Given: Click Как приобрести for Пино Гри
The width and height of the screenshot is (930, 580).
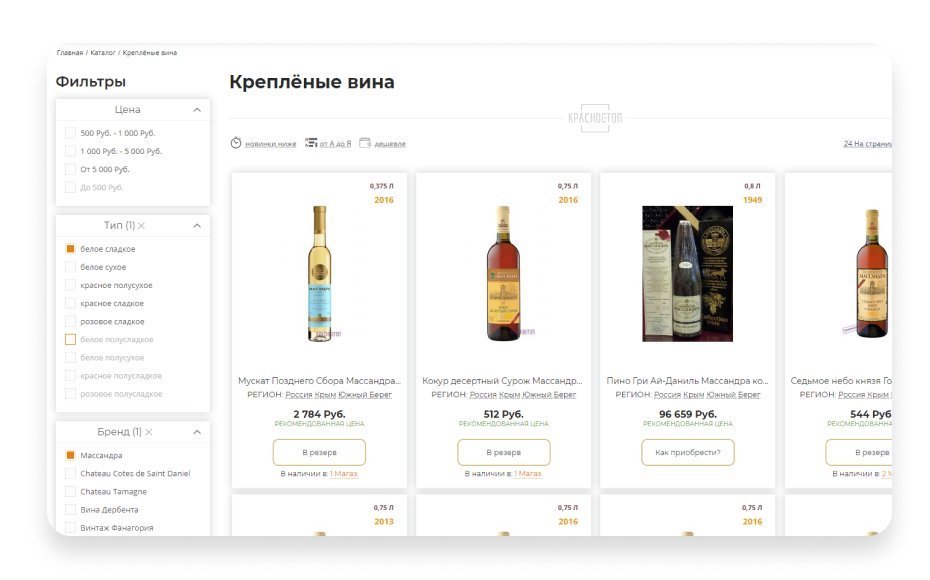Looking at the screenshot, I should tap(687, 452).
